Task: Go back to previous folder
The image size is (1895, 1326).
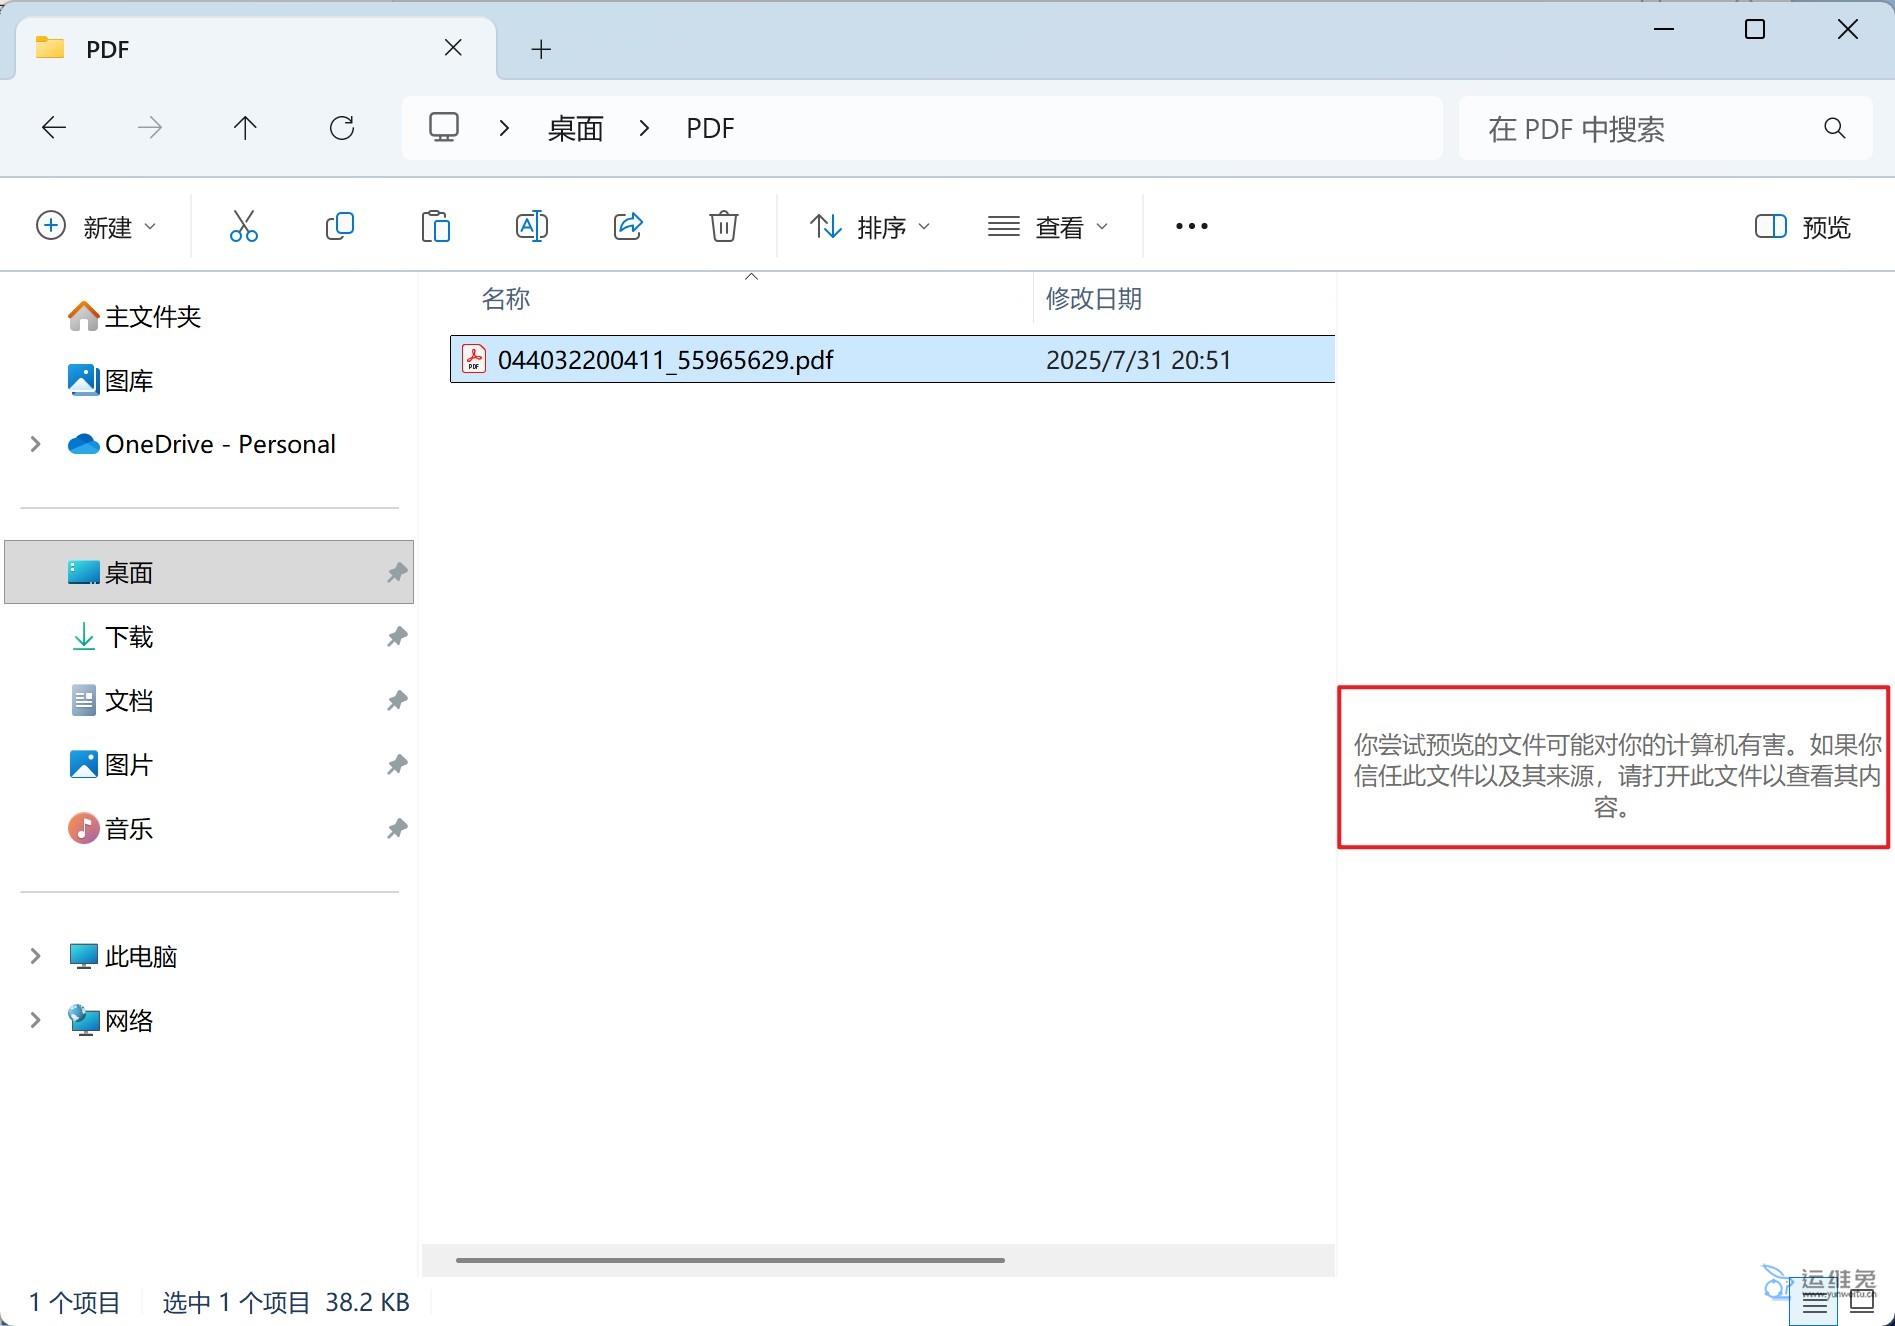Action: coord(54,128)
